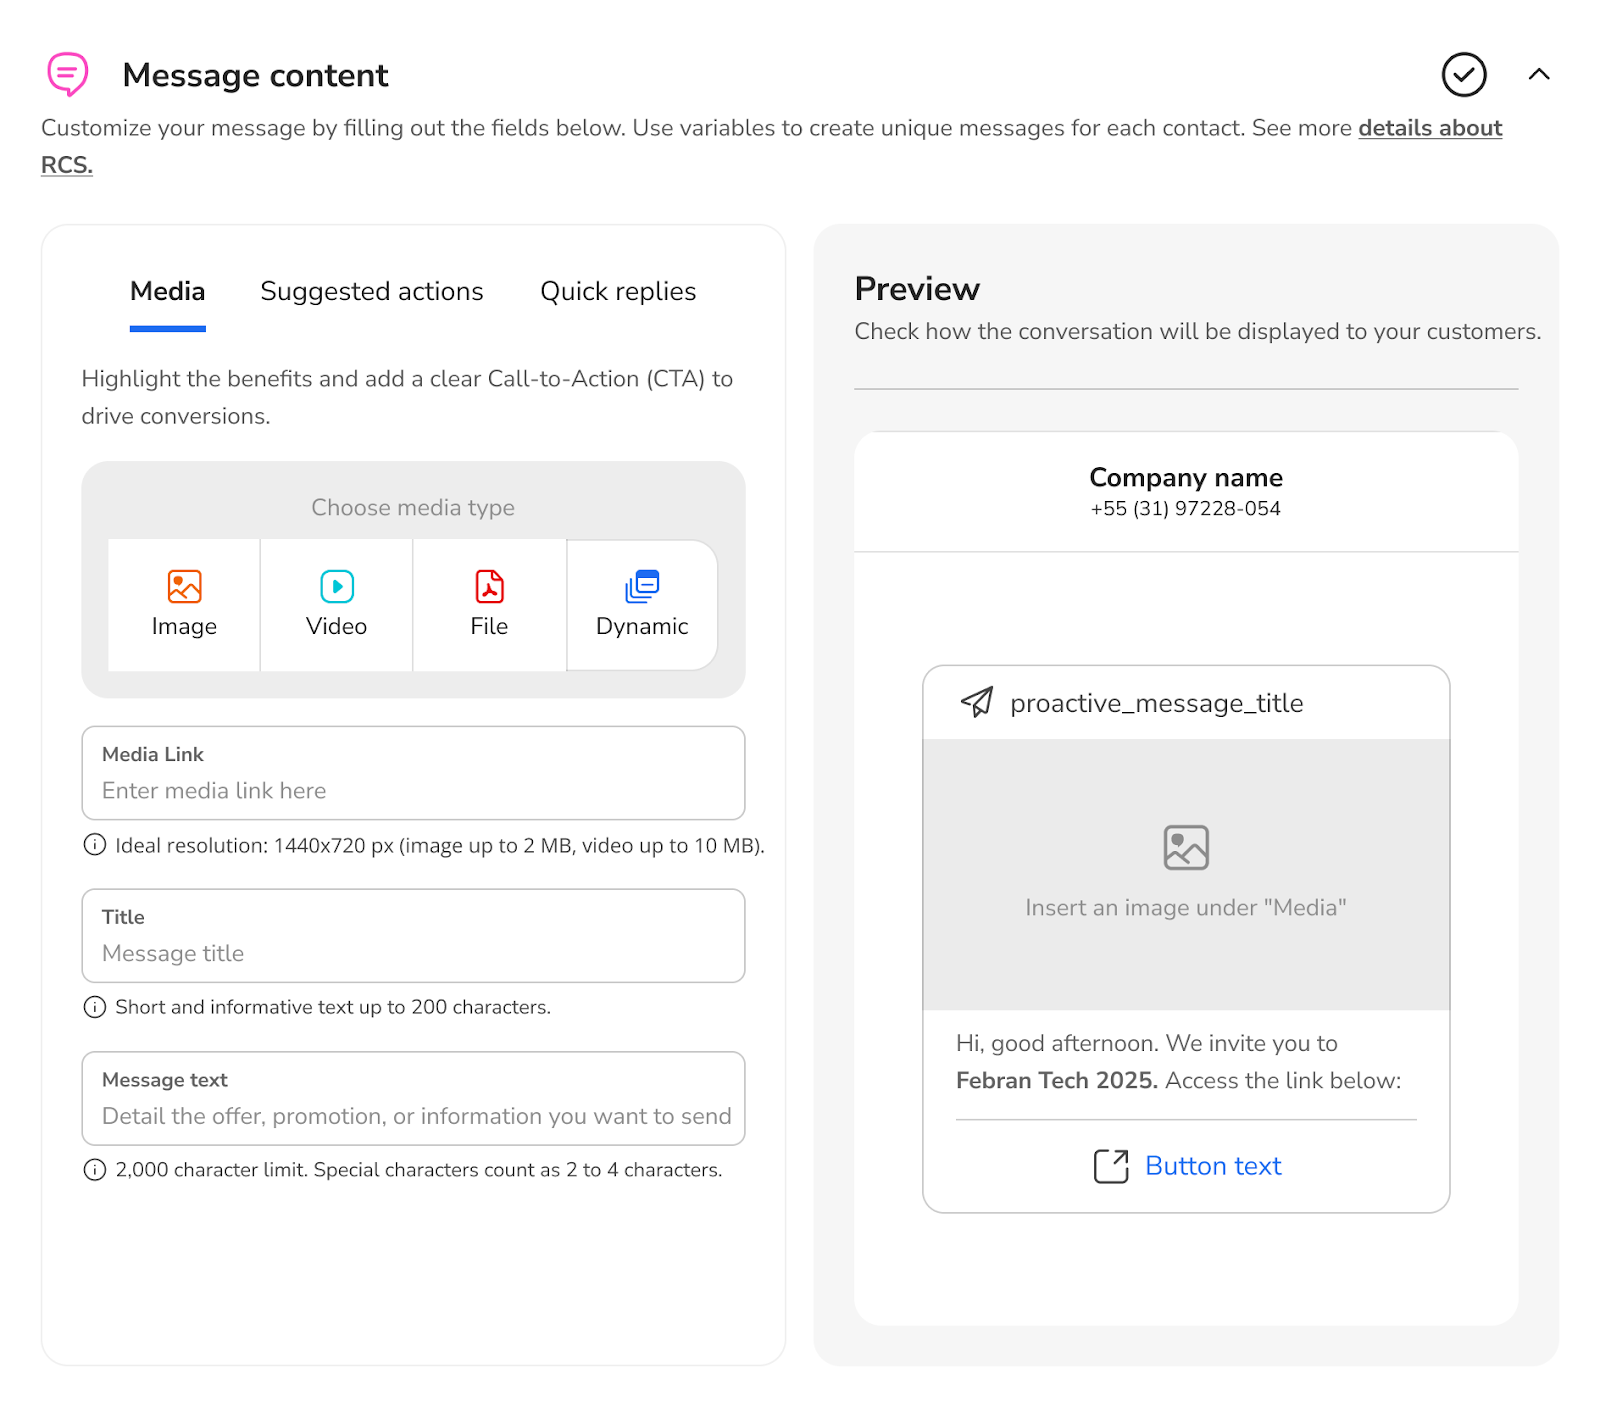Image resolution: width=1600 pixels, height=1407 pixels.
Task: Click the paper plane icon in preview
Action: coord(977,702)
